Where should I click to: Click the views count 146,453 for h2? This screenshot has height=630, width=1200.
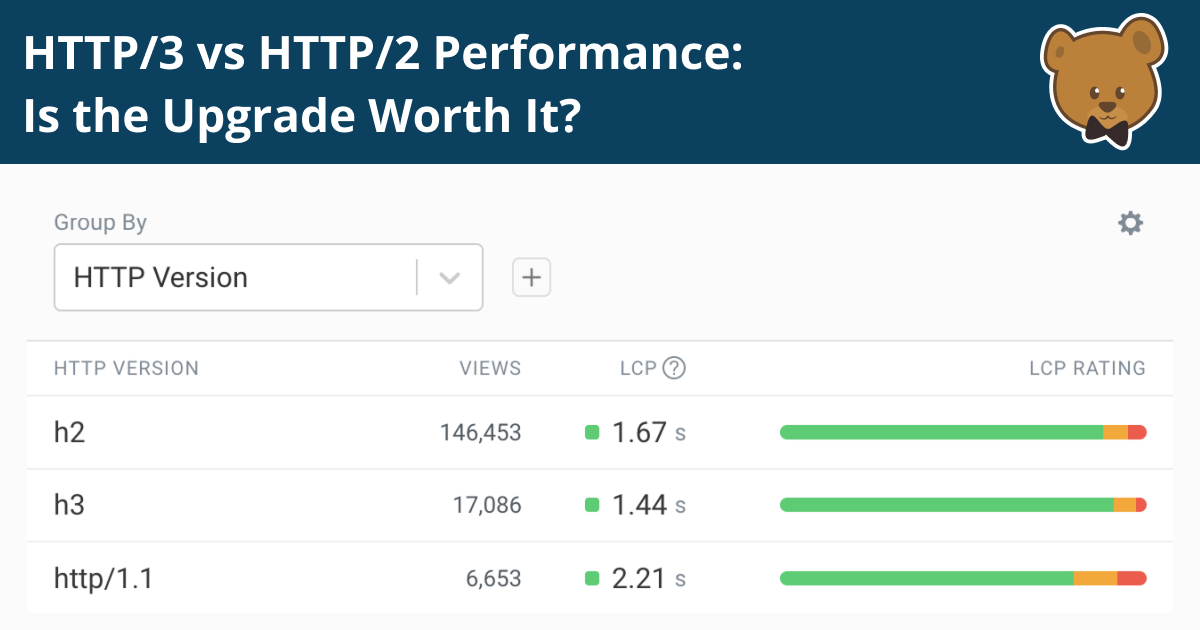pyautogui.click(x=482, y=432)
